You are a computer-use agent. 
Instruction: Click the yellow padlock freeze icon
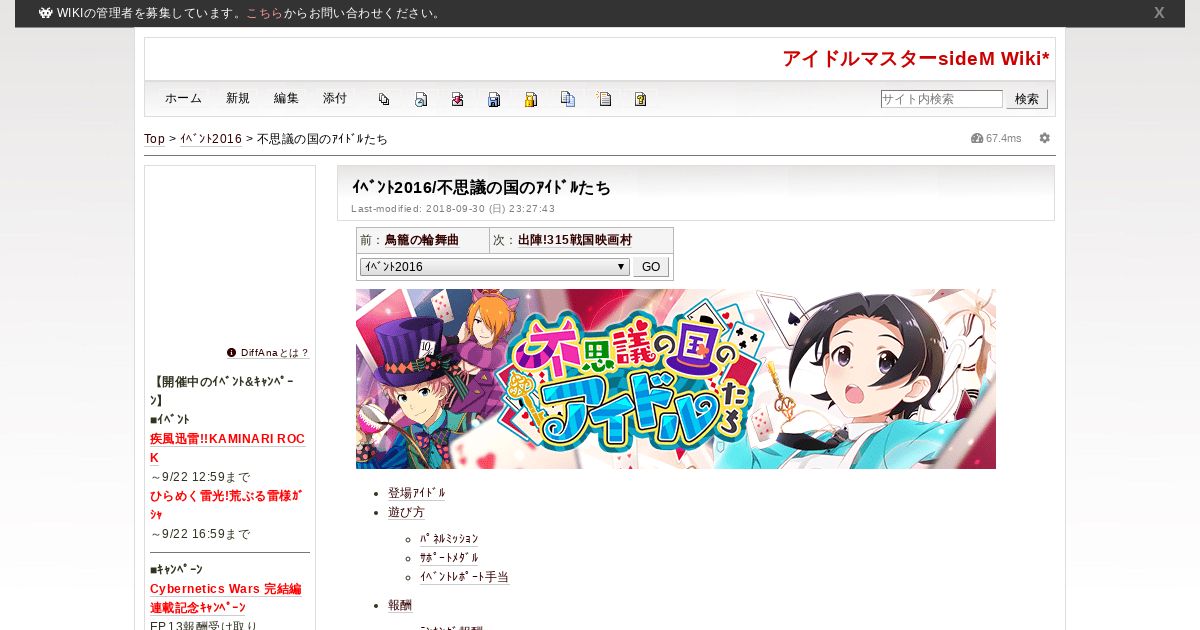(x=531, y=99)
